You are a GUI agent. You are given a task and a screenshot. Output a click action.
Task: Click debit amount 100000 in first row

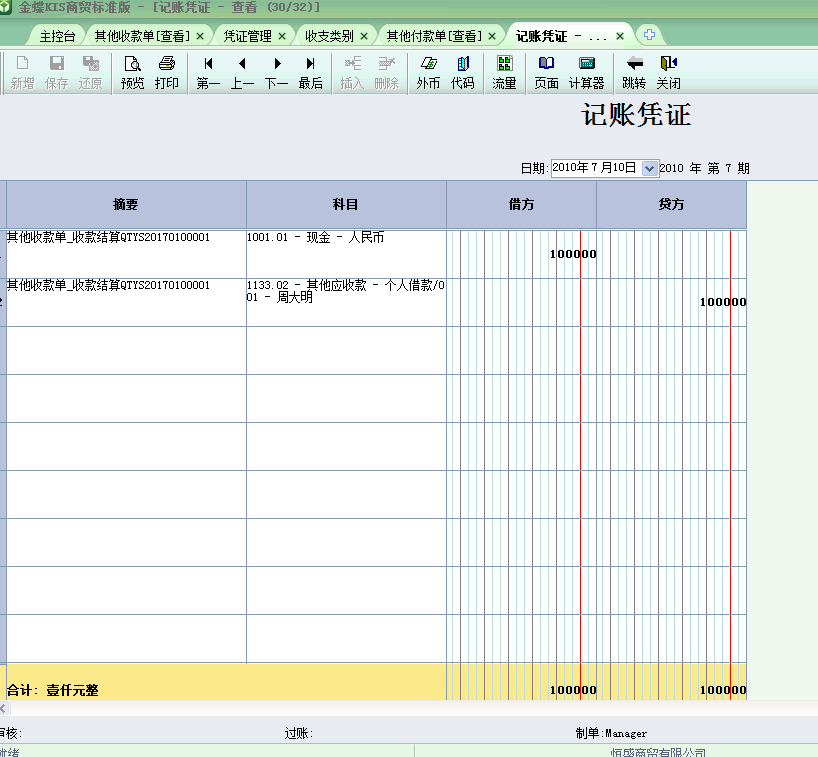573,254
